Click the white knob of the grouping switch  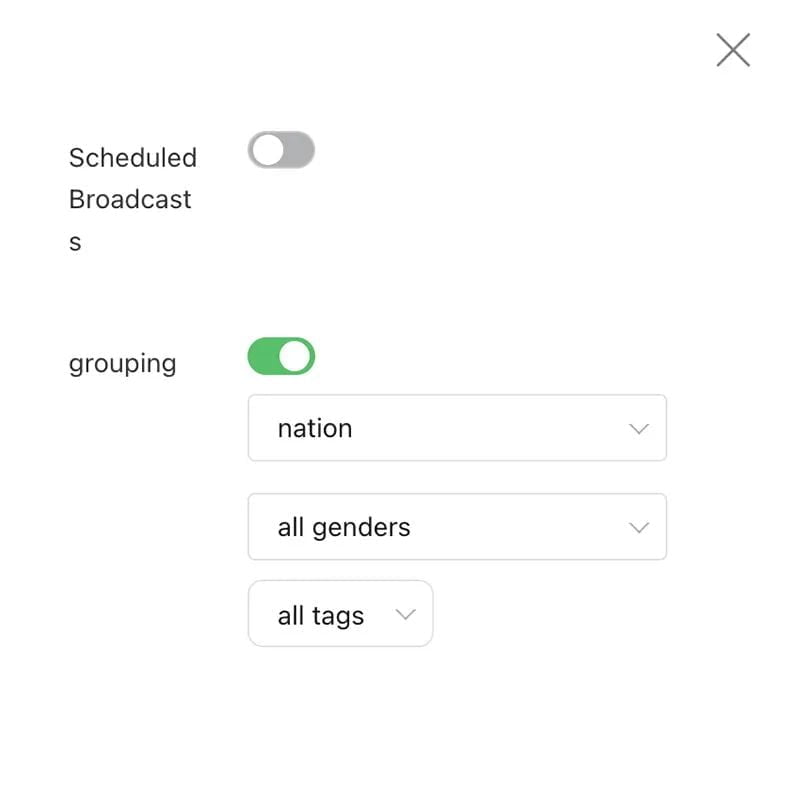click(x=295, y=356)
